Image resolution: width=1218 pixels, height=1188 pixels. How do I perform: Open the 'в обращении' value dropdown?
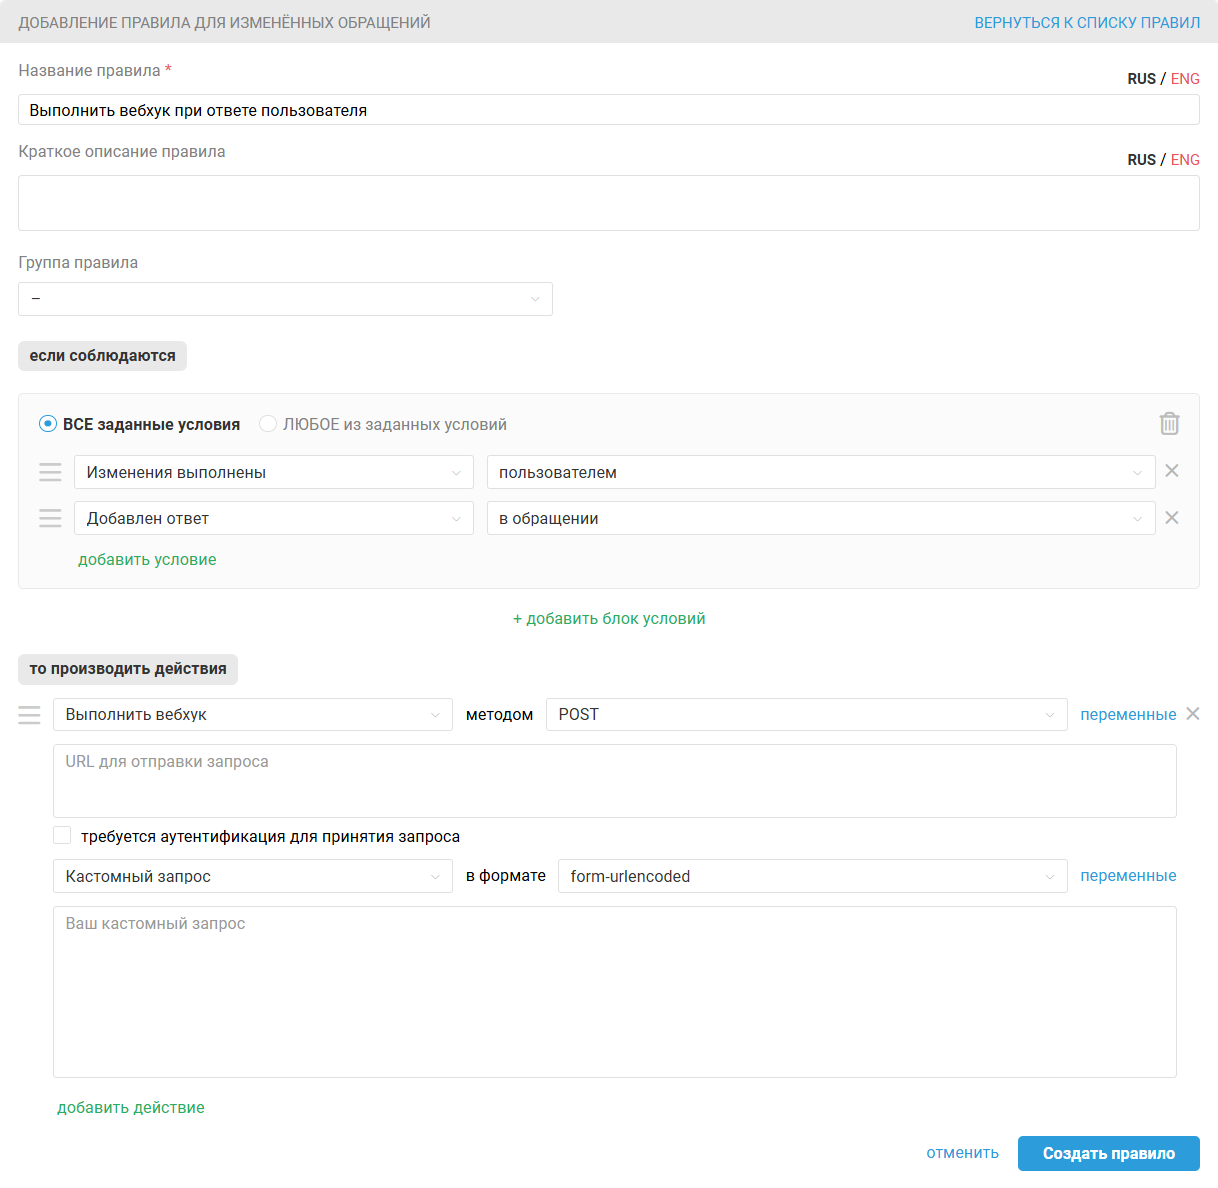[821, 518]
